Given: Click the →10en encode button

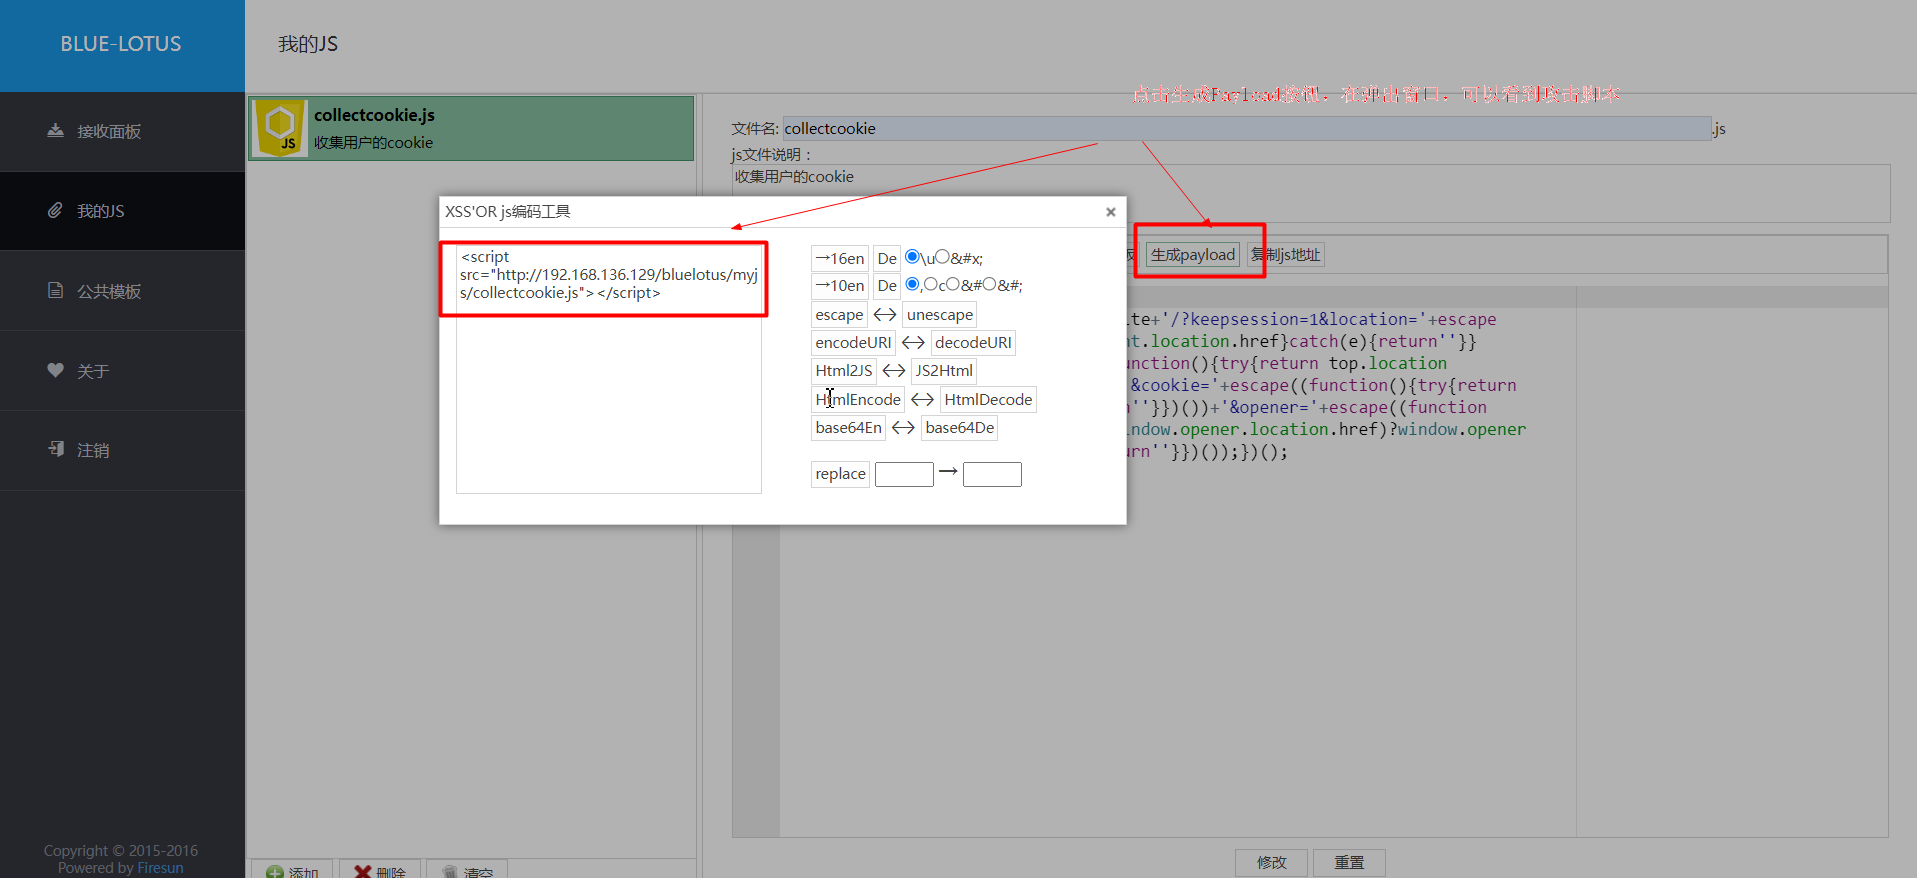Looking at the screenshot, I should (840, 286).
